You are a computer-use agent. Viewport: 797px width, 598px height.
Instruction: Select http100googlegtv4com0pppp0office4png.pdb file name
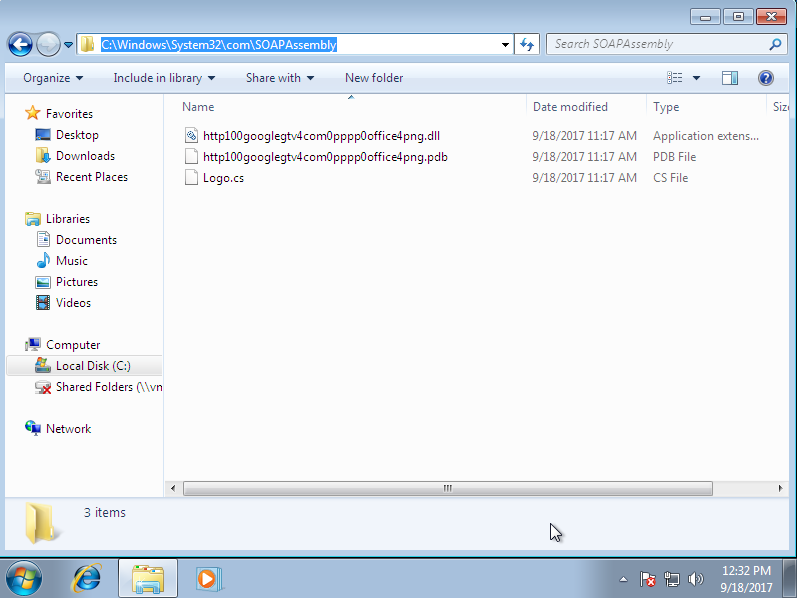[325, 157]
